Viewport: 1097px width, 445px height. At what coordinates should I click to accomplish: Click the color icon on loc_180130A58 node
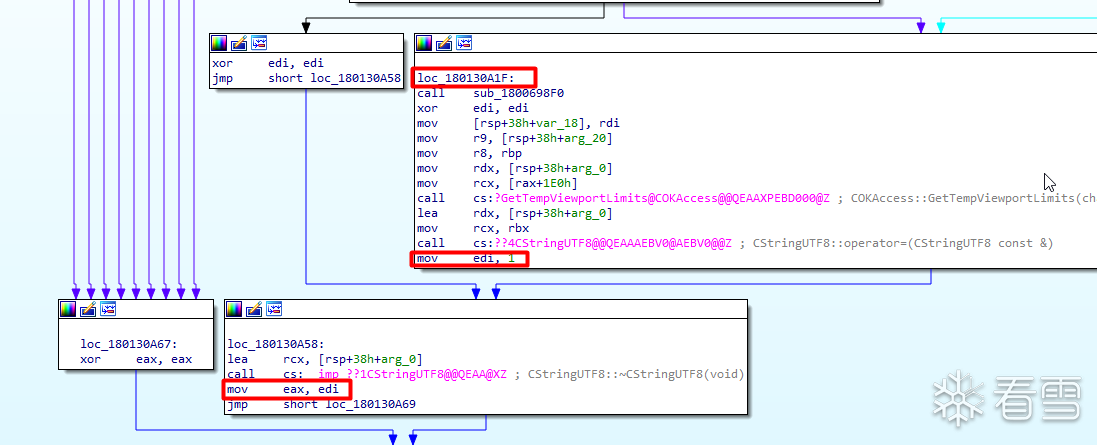pyautogui.click(x=234, y=309)
